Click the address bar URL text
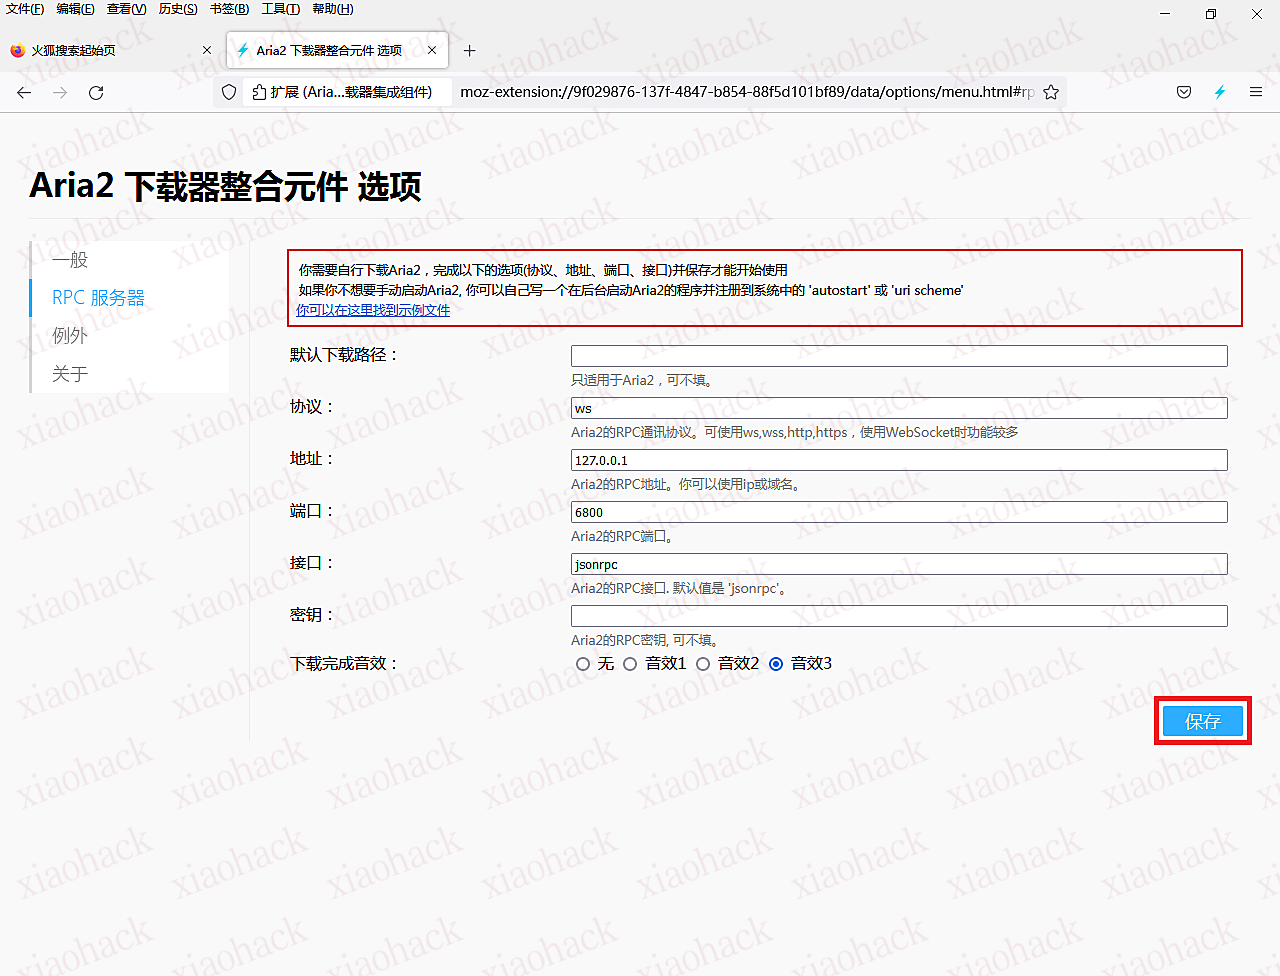 (x=747, y=92)
